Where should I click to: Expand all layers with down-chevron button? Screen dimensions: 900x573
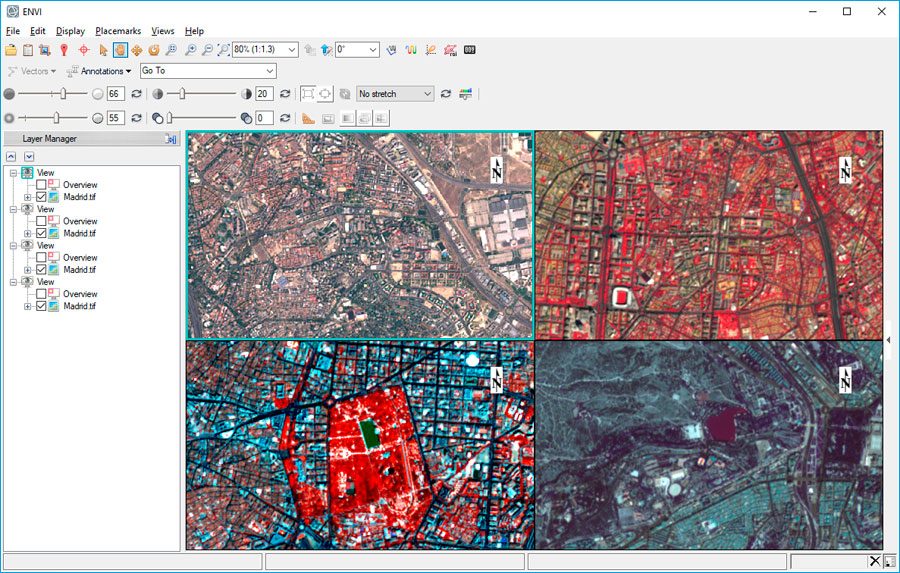click(29, 157)
